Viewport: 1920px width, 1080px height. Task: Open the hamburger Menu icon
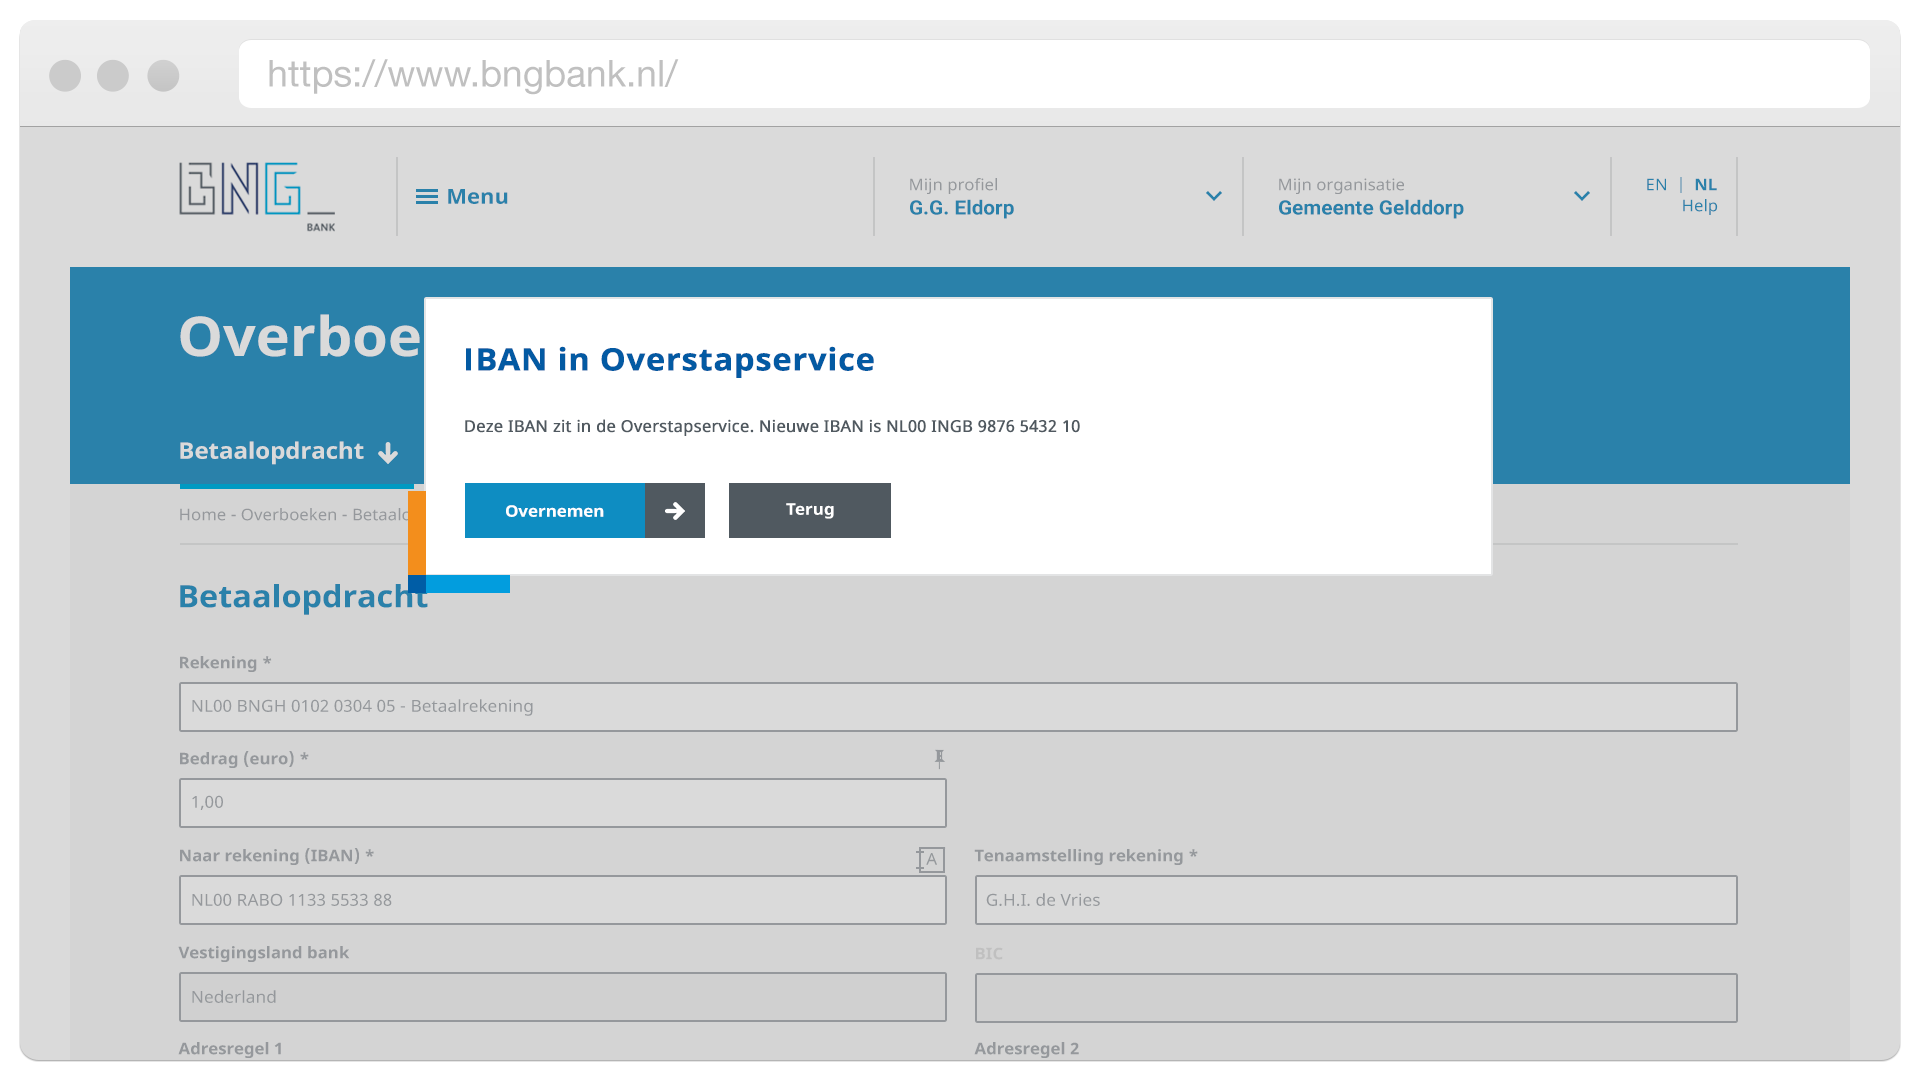pyautogui.click(x=426, y=196)
